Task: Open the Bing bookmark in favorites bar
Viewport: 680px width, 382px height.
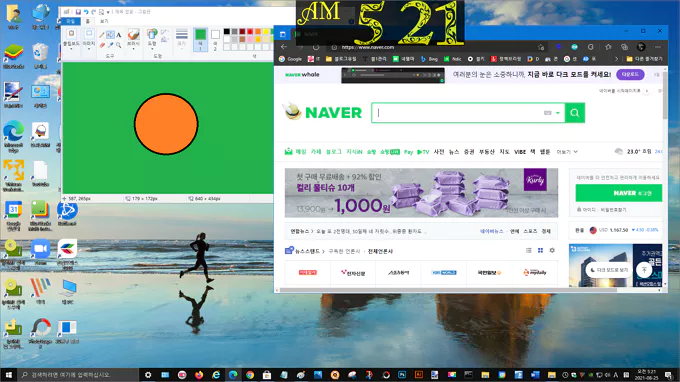Action: pyautogui.click(x=429, y=59)
